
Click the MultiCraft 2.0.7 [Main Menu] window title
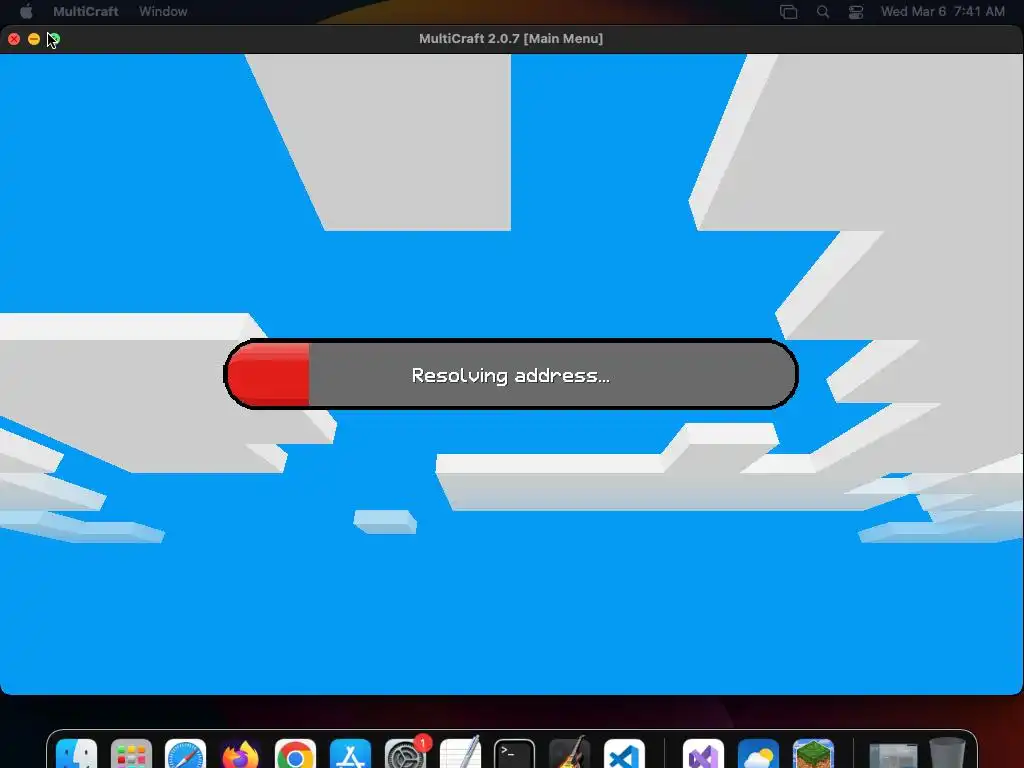(511, 39)
